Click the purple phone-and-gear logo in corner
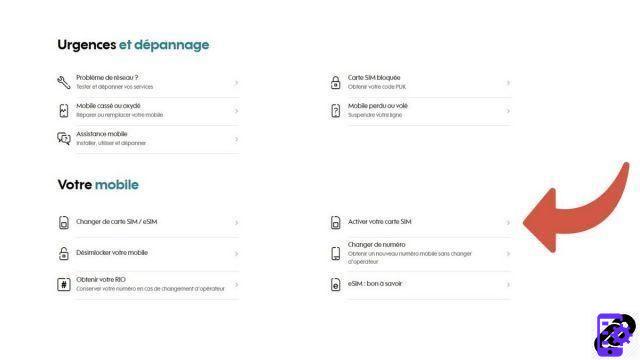 point(615,335)
